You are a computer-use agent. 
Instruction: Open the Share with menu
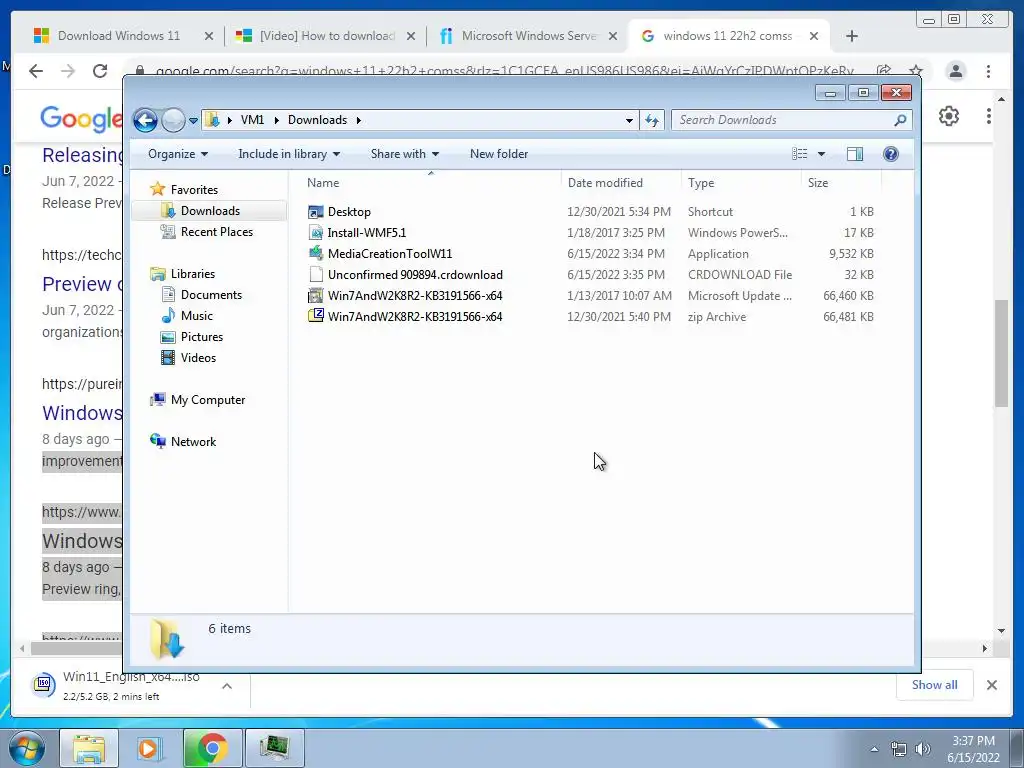(x=404, y=154)
